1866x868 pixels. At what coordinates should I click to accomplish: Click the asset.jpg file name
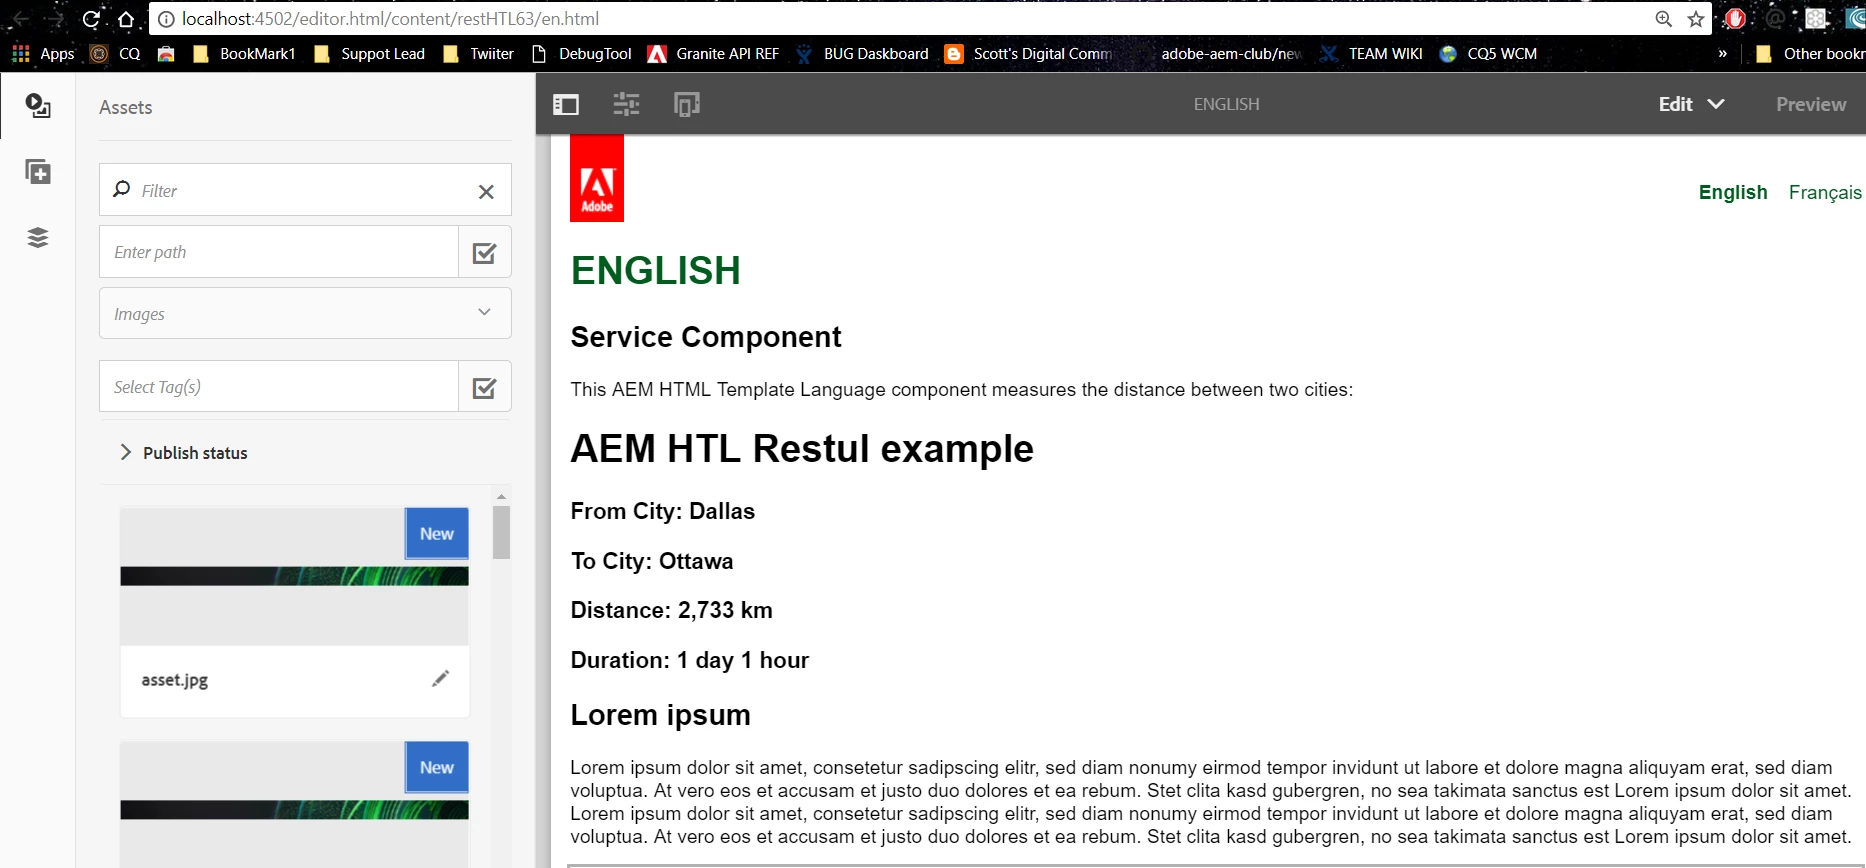175,680
